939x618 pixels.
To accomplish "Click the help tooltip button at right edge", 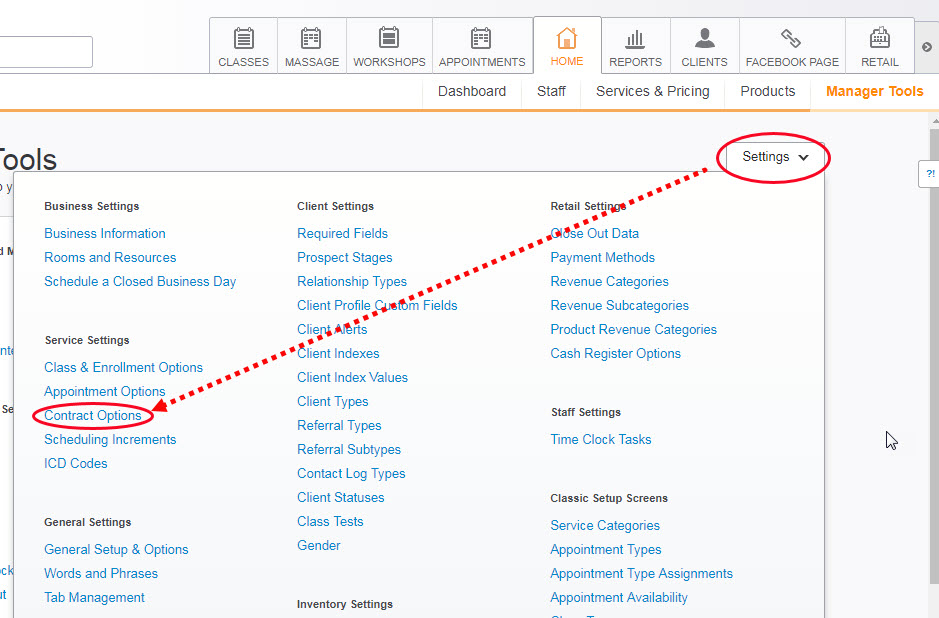I will (930, 174).
